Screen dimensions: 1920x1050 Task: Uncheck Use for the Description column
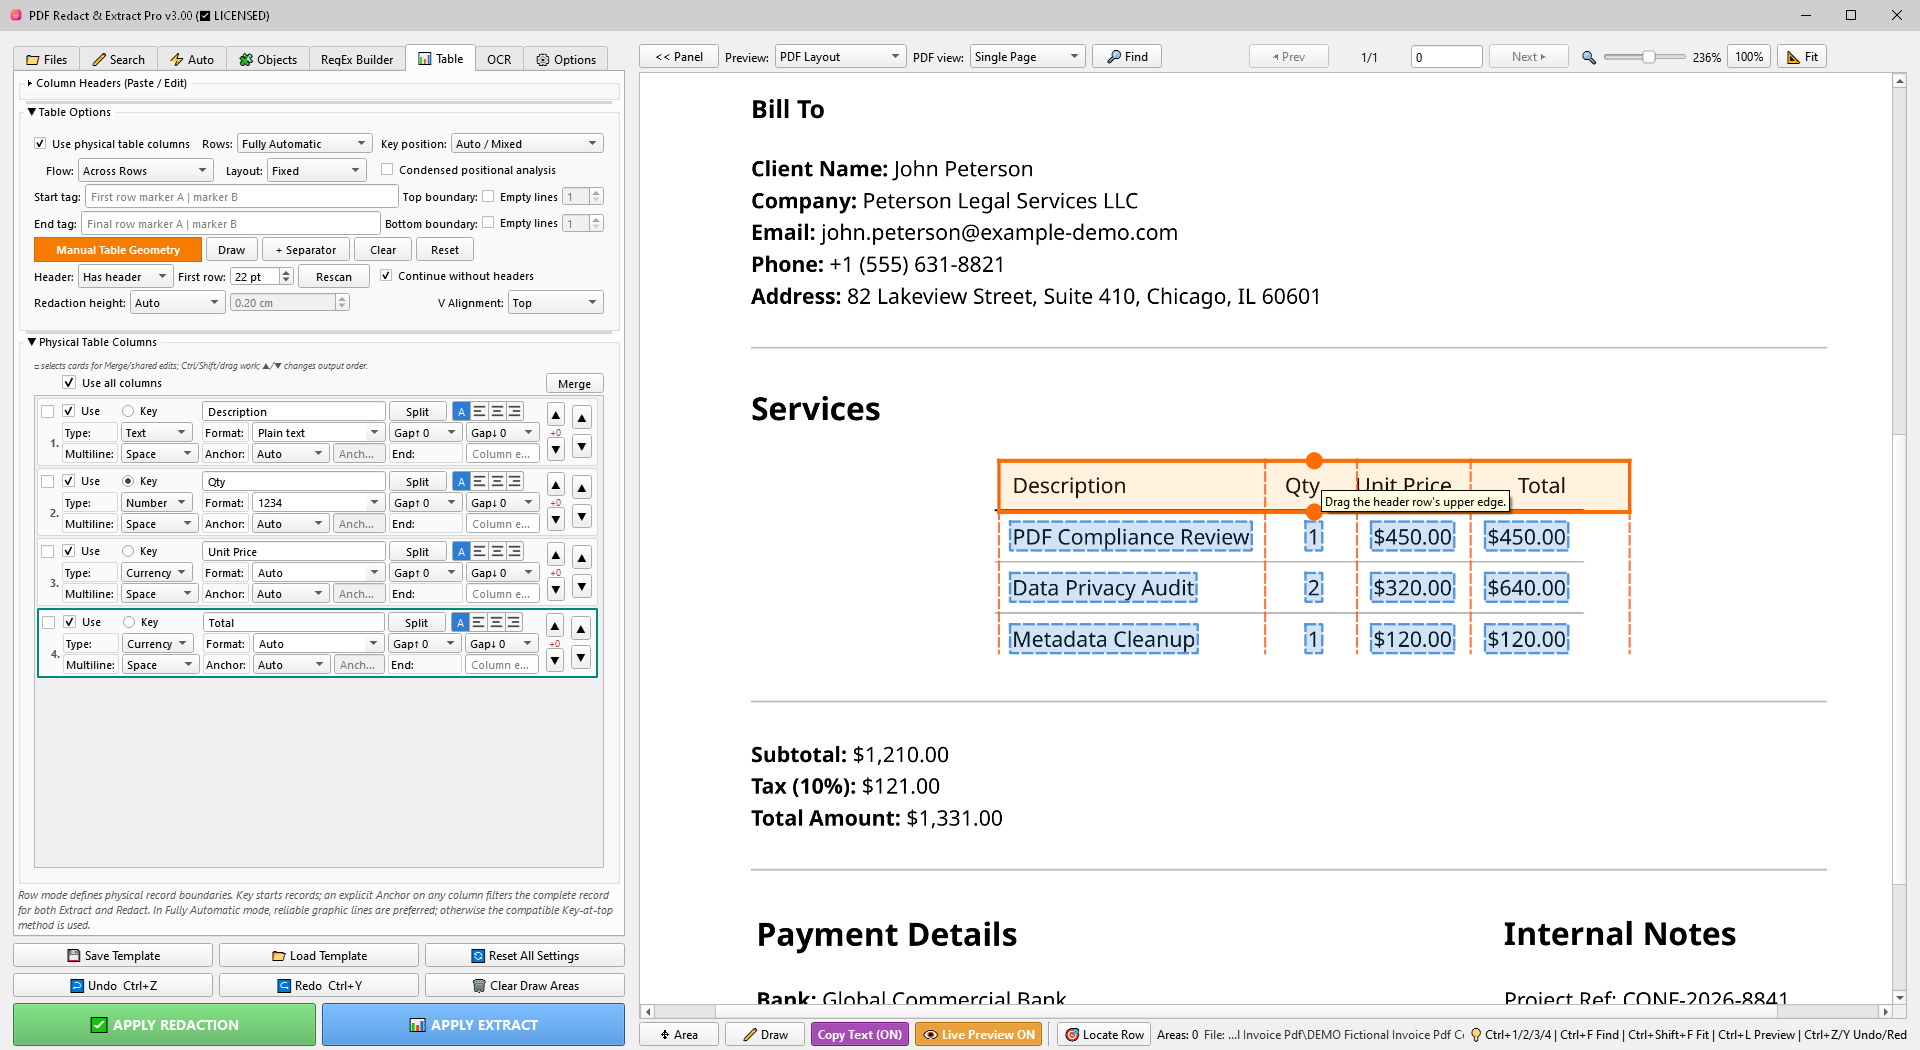click(69, 411)
